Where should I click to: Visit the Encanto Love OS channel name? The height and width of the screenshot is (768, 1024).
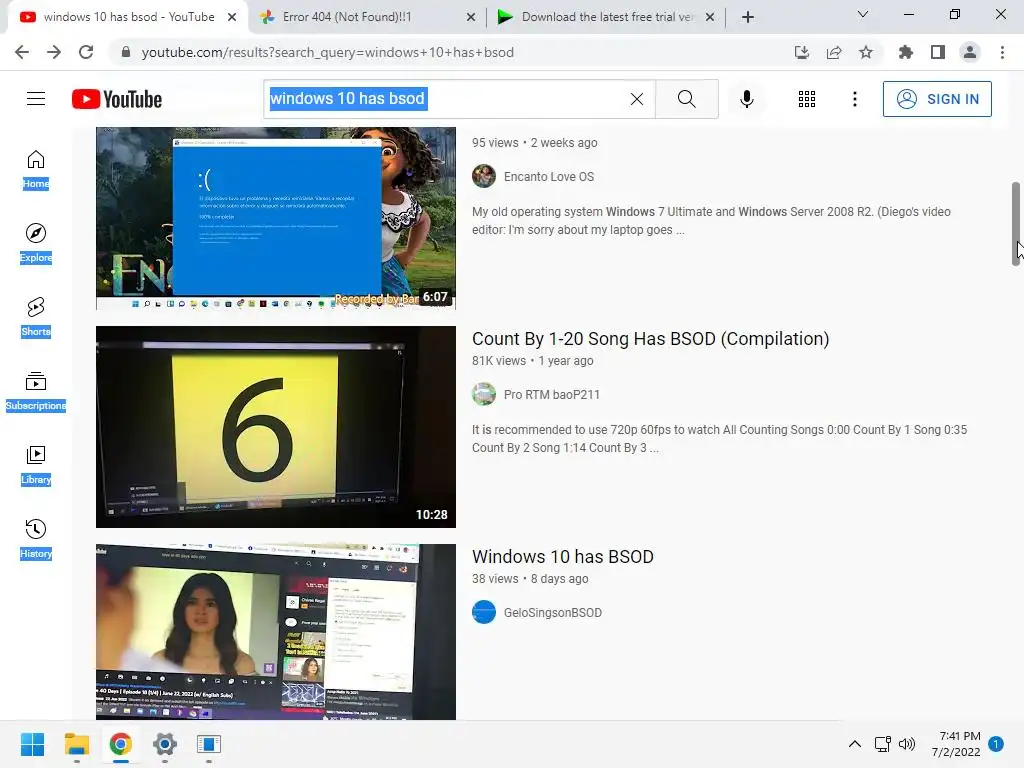[549, 176]
